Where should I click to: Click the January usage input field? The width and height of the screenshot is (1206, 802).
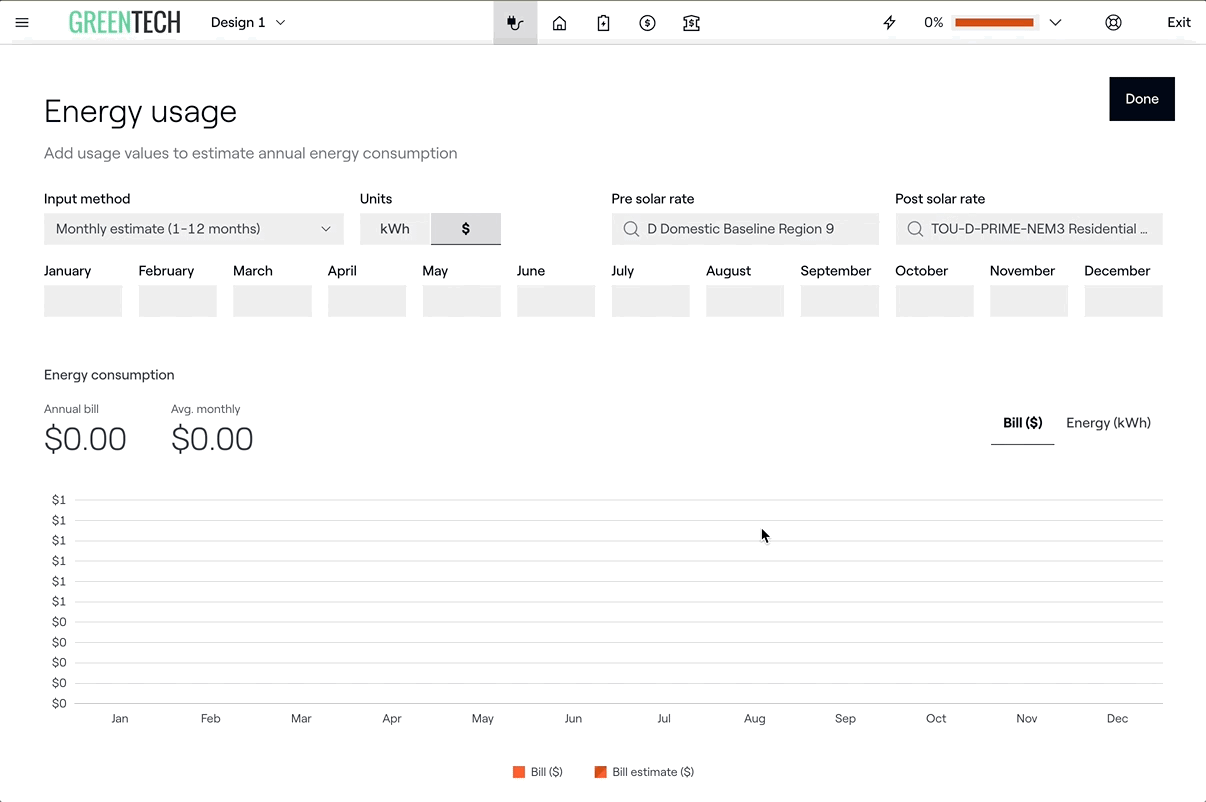83,301
